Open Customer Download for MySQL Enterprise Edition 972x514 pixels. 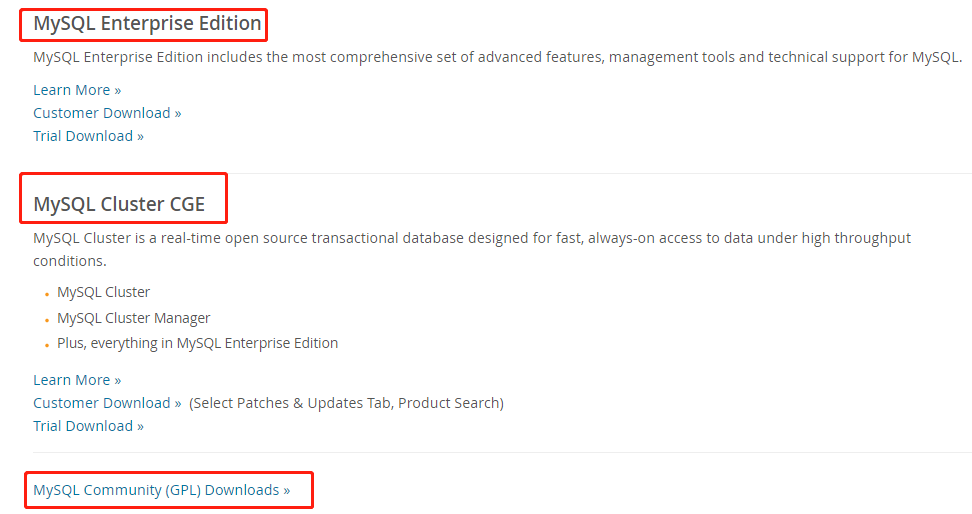tap(107, 113)
